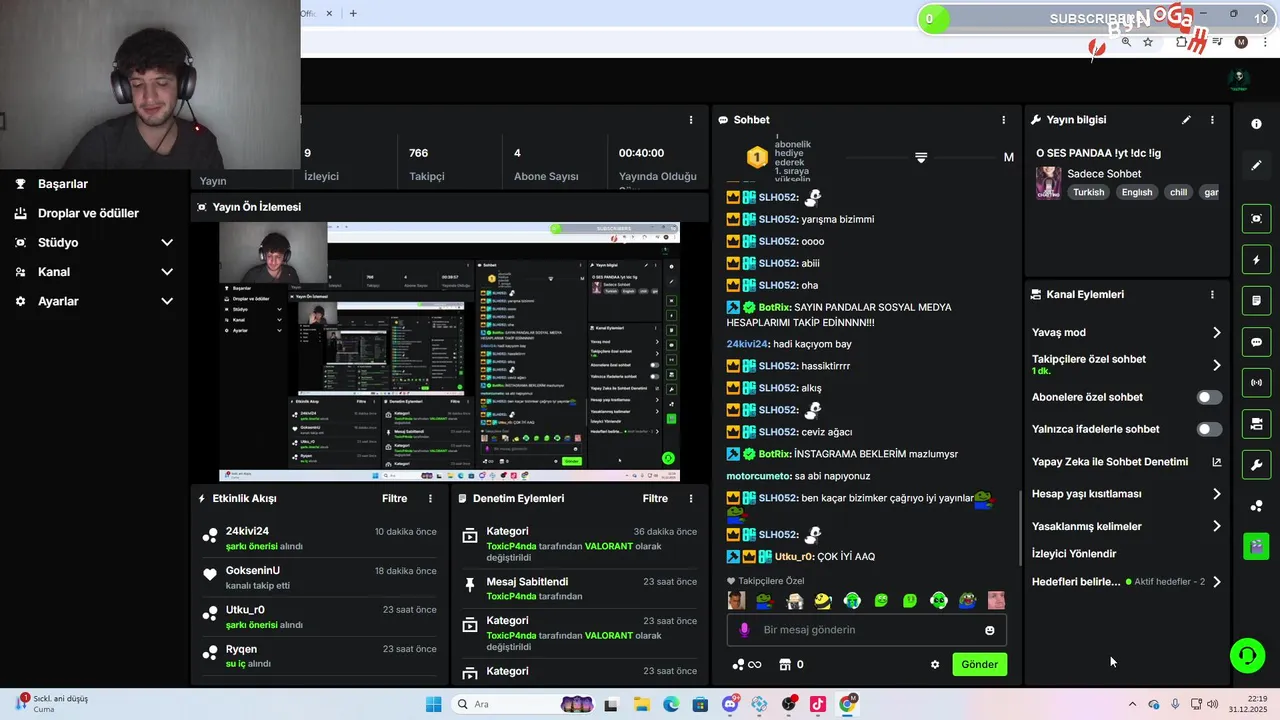Open the stats panel three-dot menu
1280x720 pixels.
click(690, 120)
